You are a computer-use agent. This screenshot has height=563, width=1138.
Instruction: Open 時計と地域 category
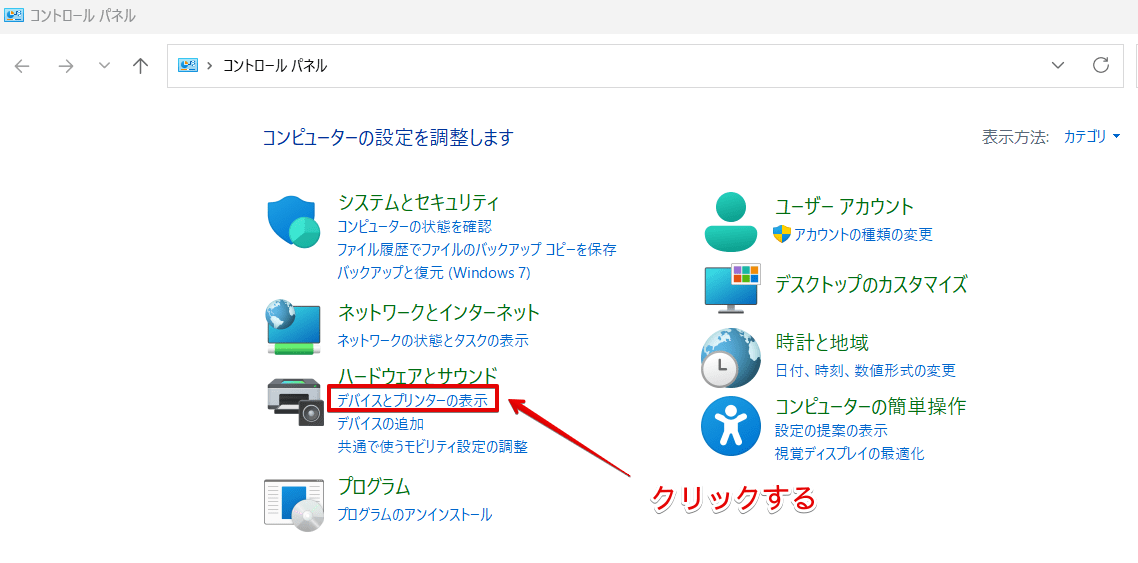coord(822,342)
